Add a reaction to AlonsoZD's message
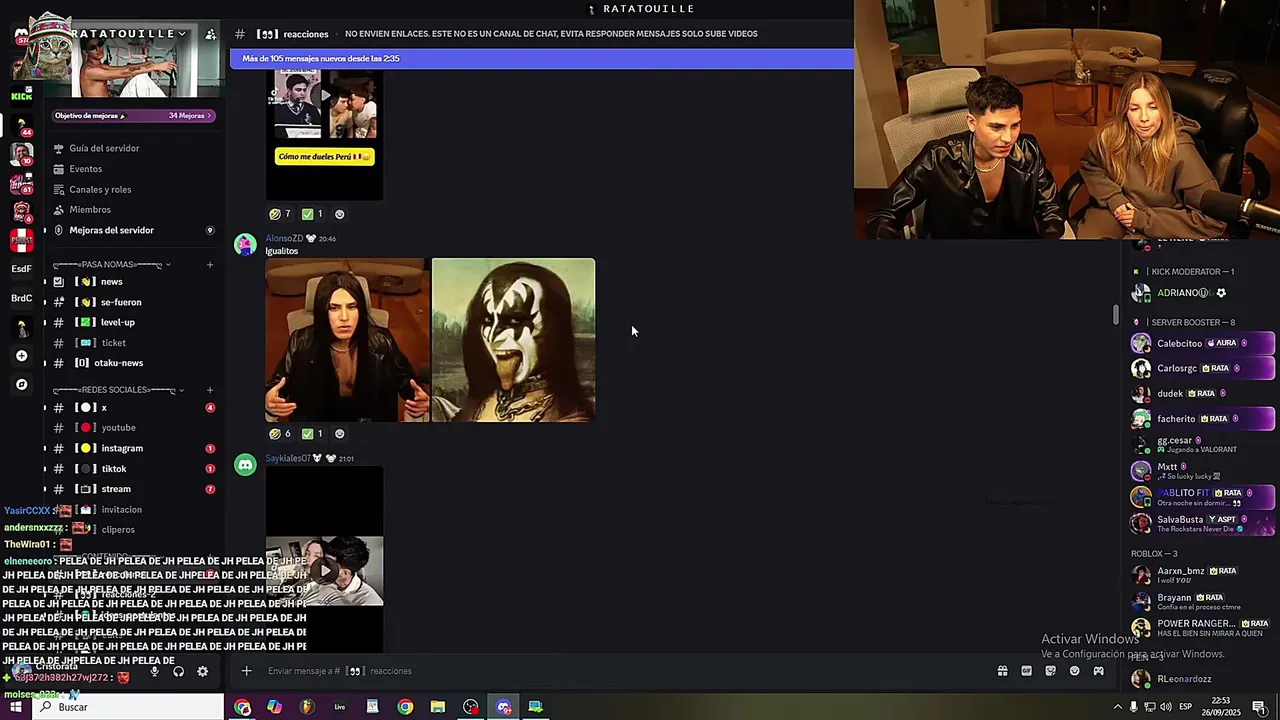The image size is (1280, 720). coord(339,434)
